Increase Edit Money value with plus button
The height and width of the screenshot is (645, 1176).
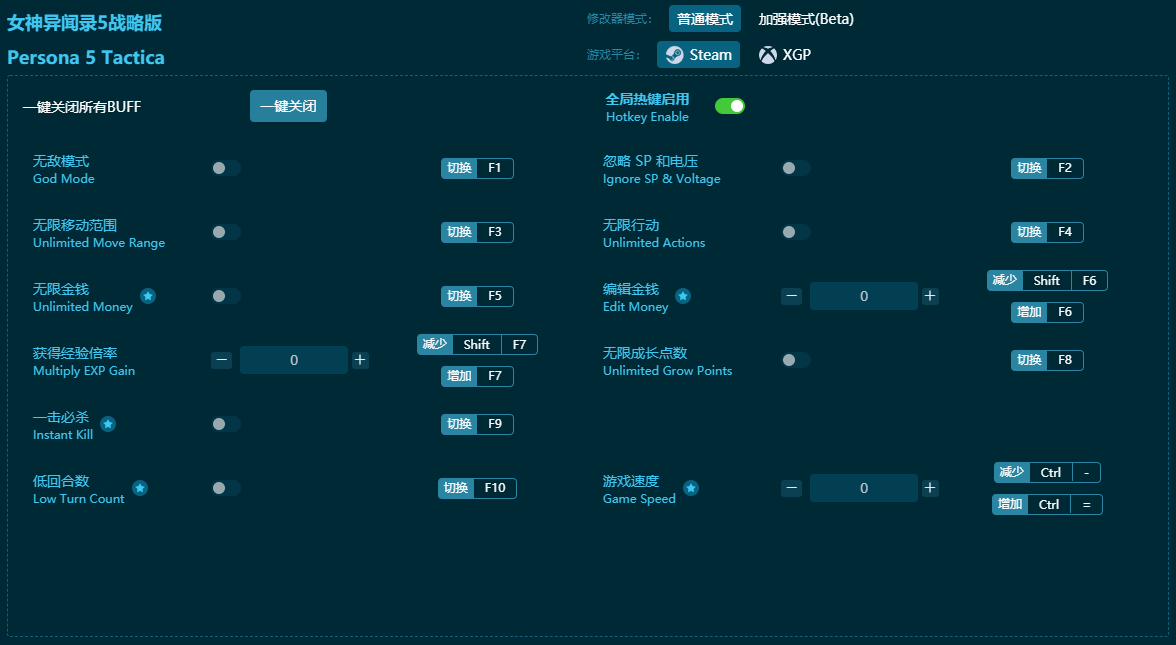pyautogui.click(x=930, y=296)
